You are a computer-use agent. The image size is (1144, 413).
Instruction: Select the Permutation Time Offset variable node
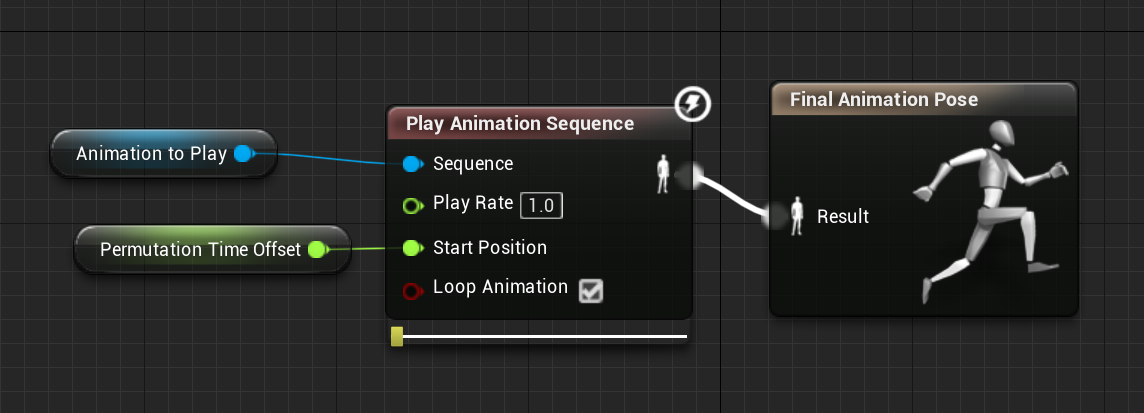coord(213,250)
